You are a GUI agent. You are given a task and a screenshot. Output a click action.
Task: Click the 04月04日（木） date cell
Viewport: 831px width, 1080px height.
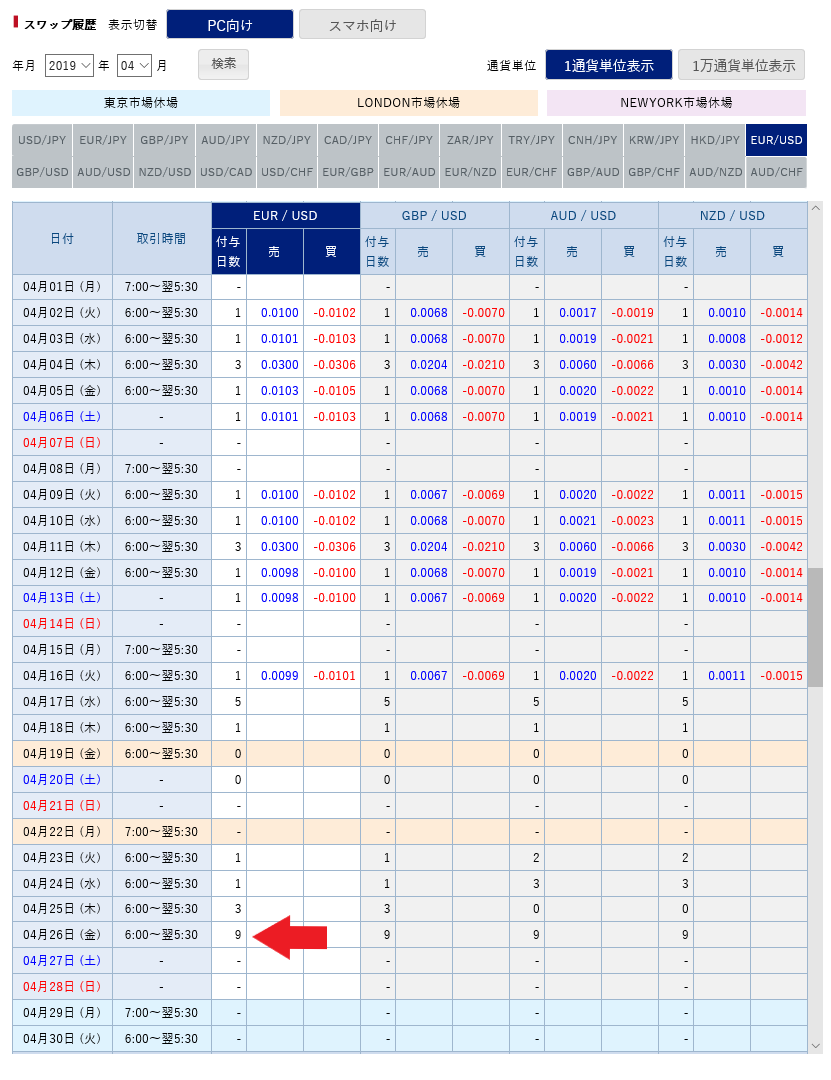point(62,365)
